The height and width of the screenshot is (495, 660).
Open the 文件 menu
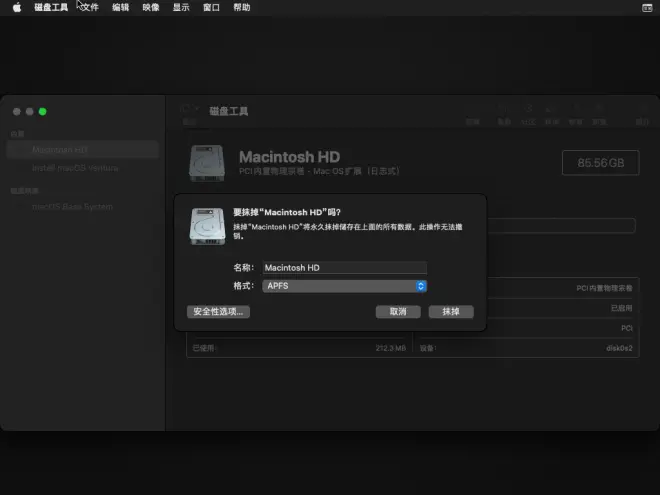click(90, 7)
